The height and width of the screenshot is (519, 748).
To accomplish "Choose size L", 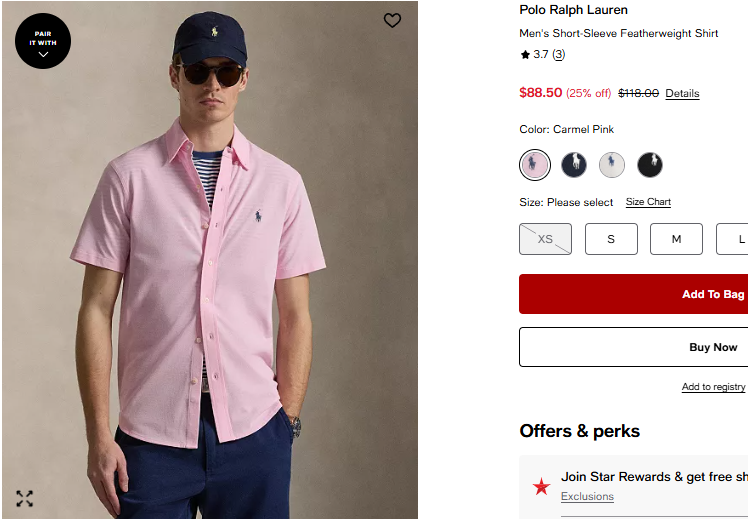I will coord(732,239).
